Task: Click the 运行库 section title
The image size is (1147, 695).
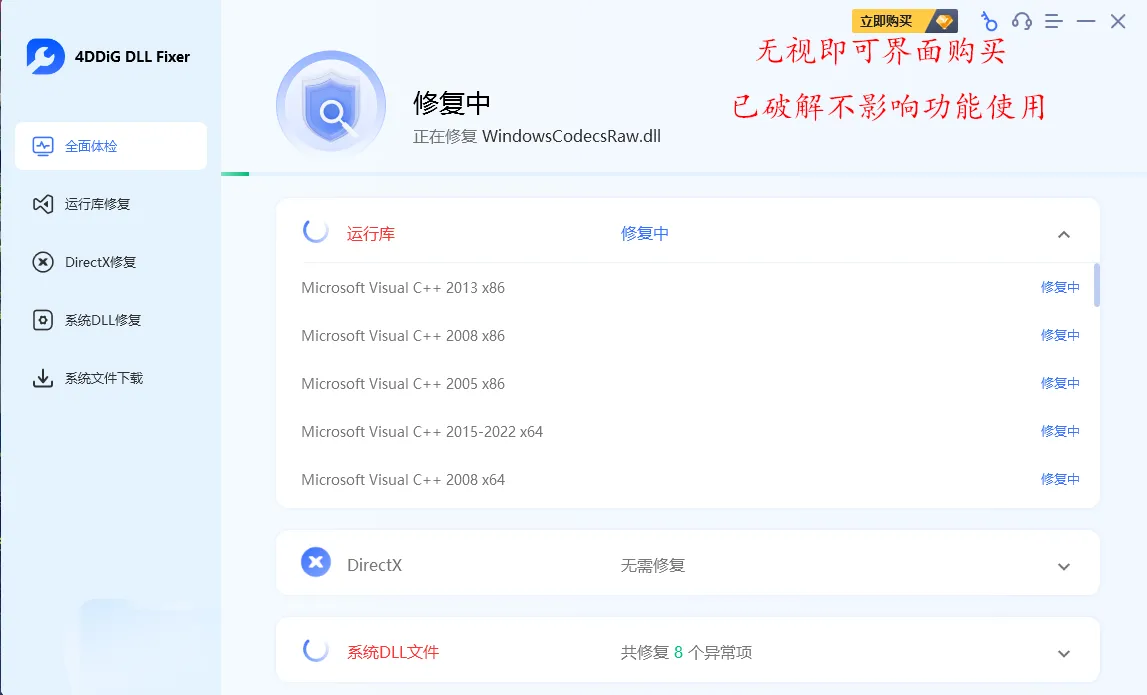Action: [x=371, y=234]
